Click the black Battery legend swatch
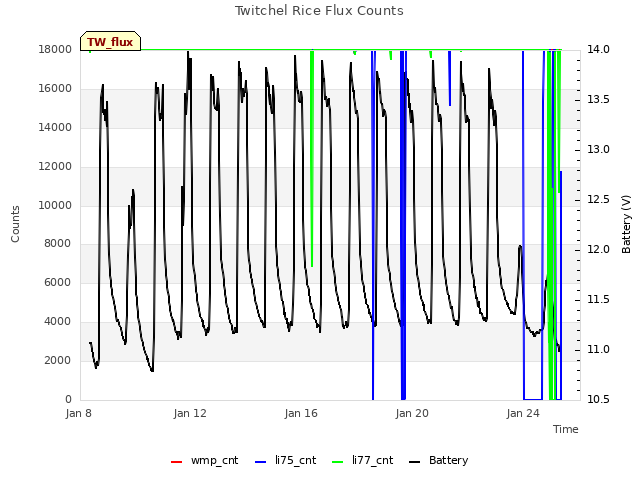Viewport: 640px width, 480px height. (x=414, y=462)
